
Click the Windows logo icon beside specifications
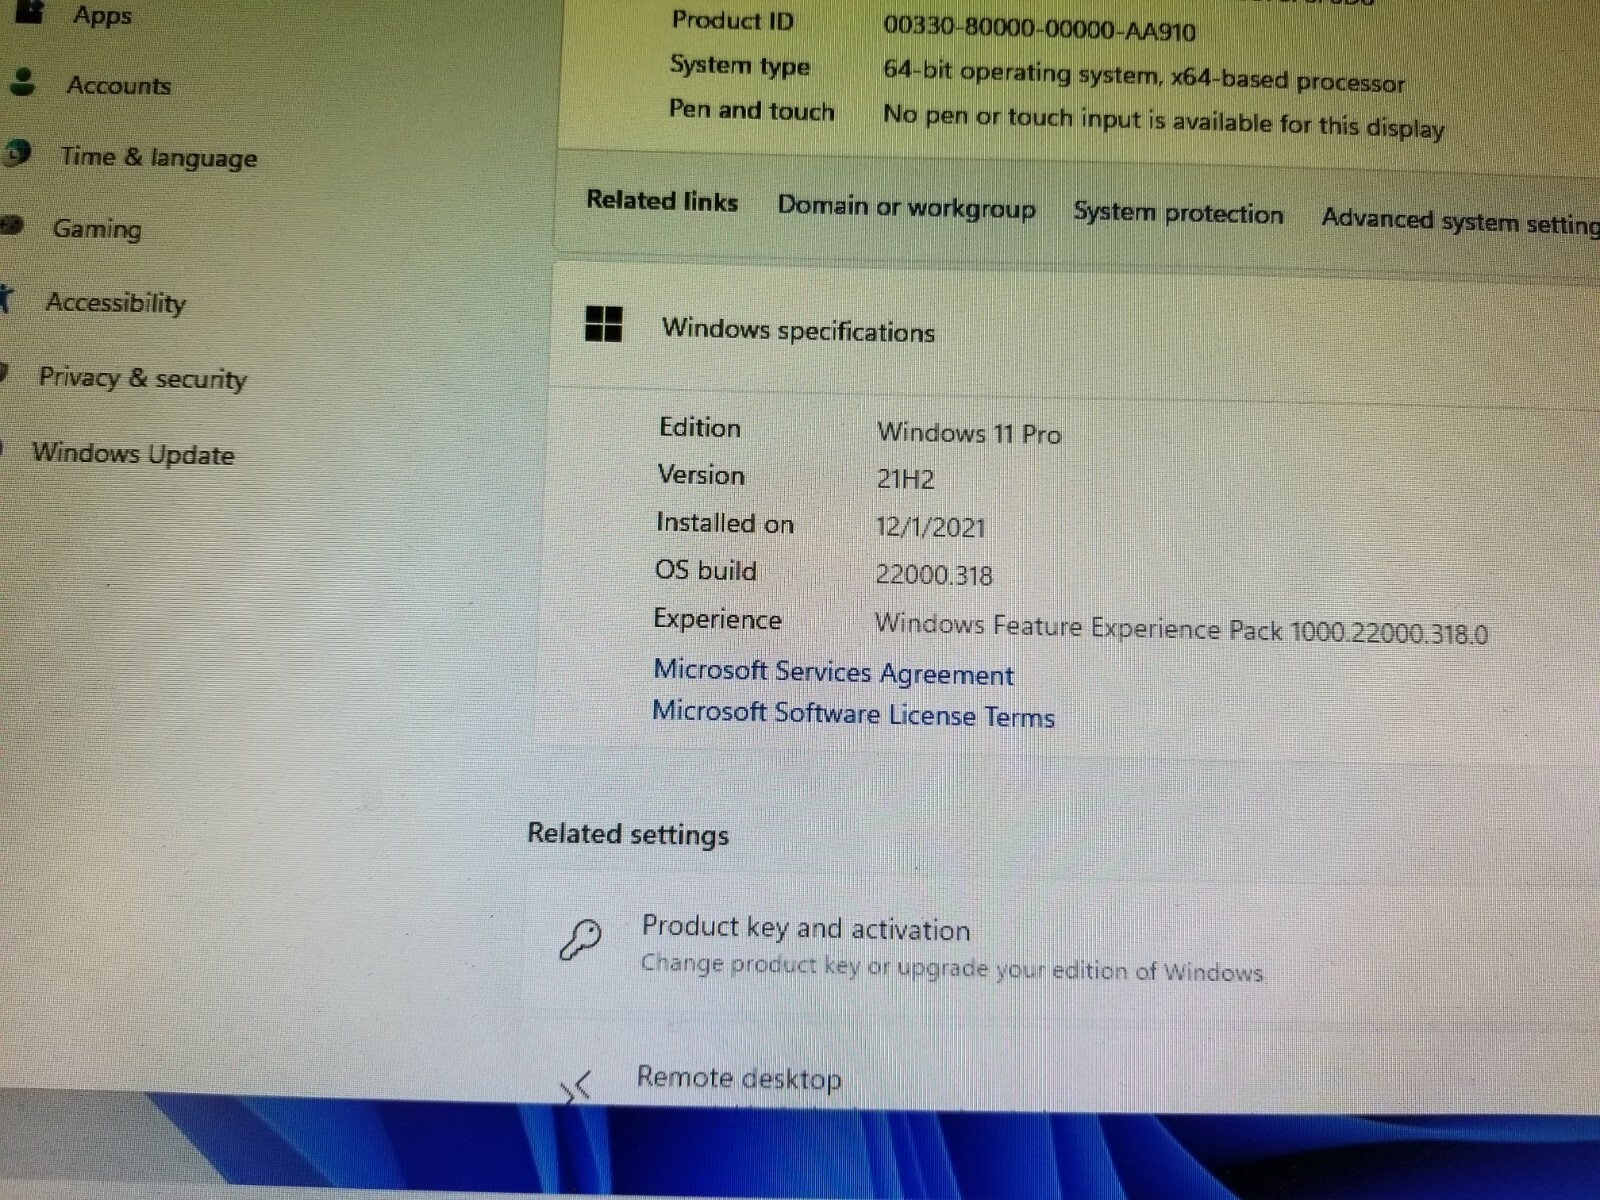[603, 324]
